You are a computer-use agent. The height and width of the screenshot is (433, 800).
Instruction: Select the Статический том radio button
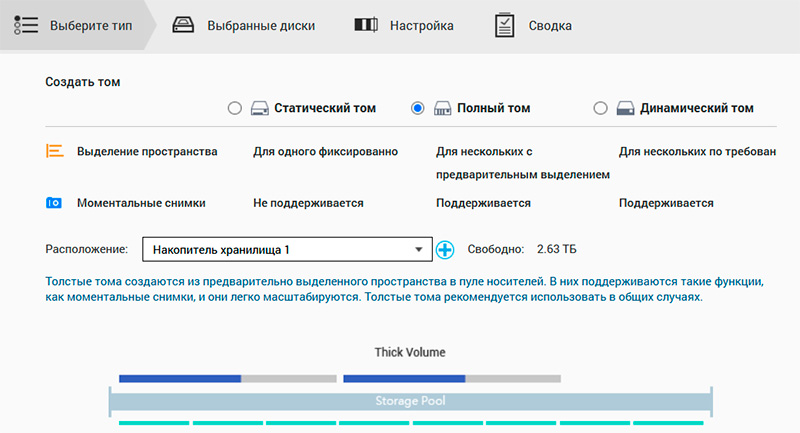point(235,109)
